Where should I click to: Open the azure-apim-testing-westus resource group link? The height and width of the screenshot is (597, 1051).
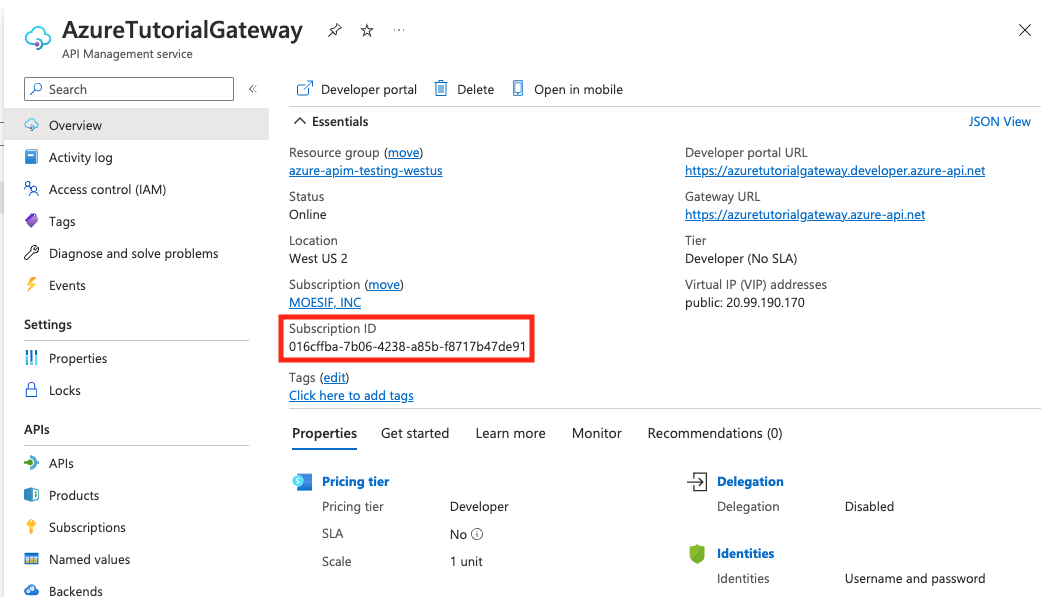(365, 170)
